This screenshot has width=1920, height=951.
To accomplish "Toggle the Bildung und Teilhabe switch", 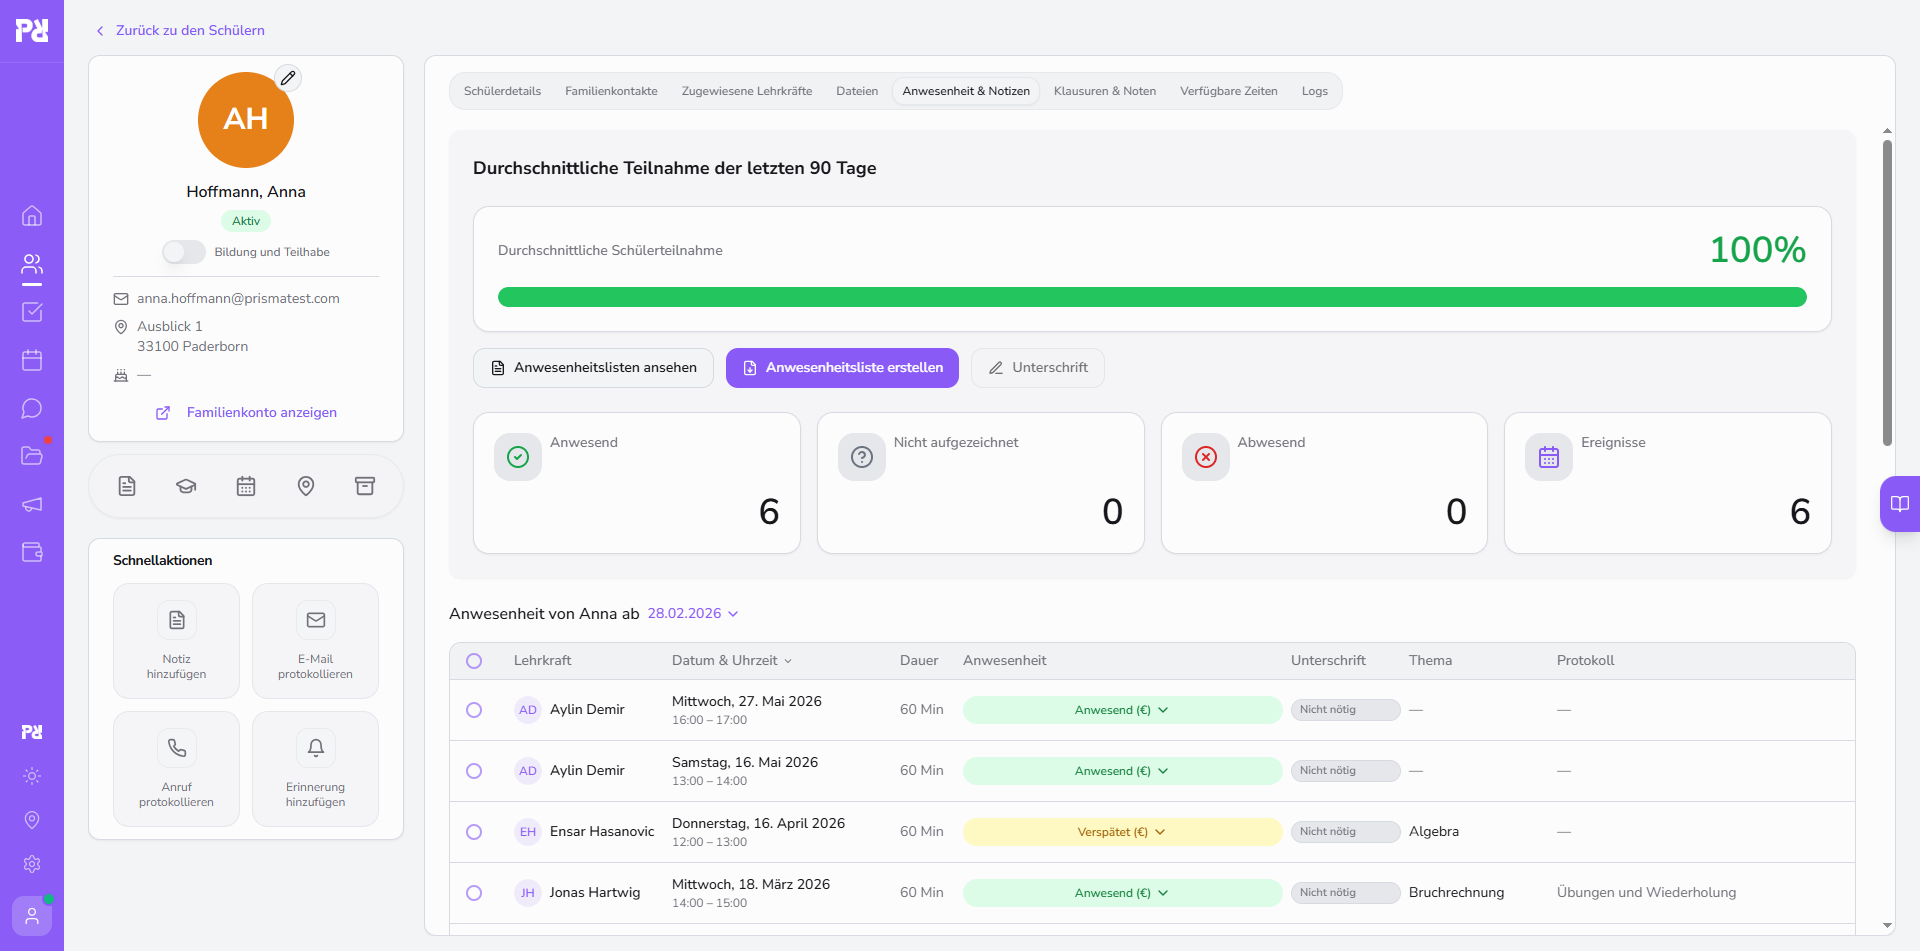I will tap(184, 252).
